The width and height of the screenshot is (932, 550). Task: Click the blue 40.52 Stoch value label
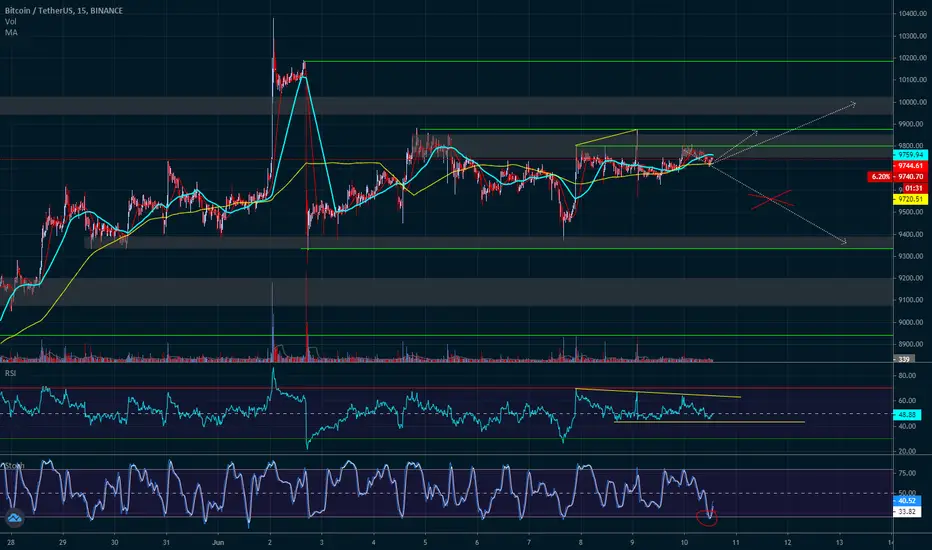coord(907,501)
